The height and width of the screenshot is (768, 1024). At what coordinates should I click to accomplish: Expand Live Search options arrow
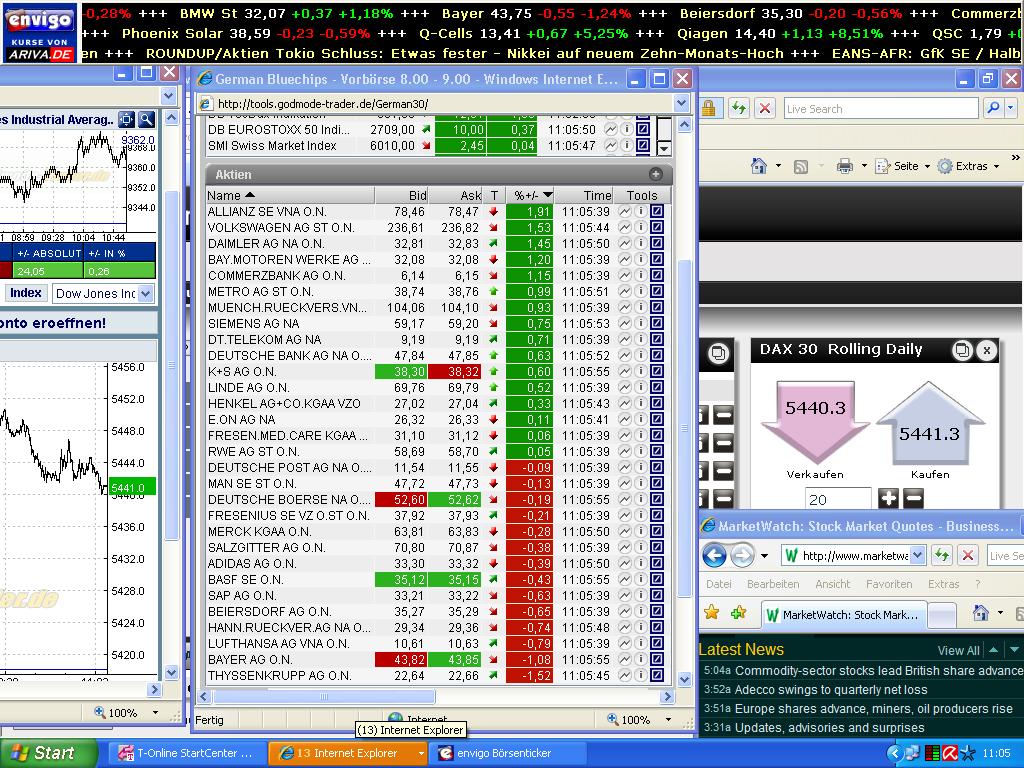pos(1010,108)
